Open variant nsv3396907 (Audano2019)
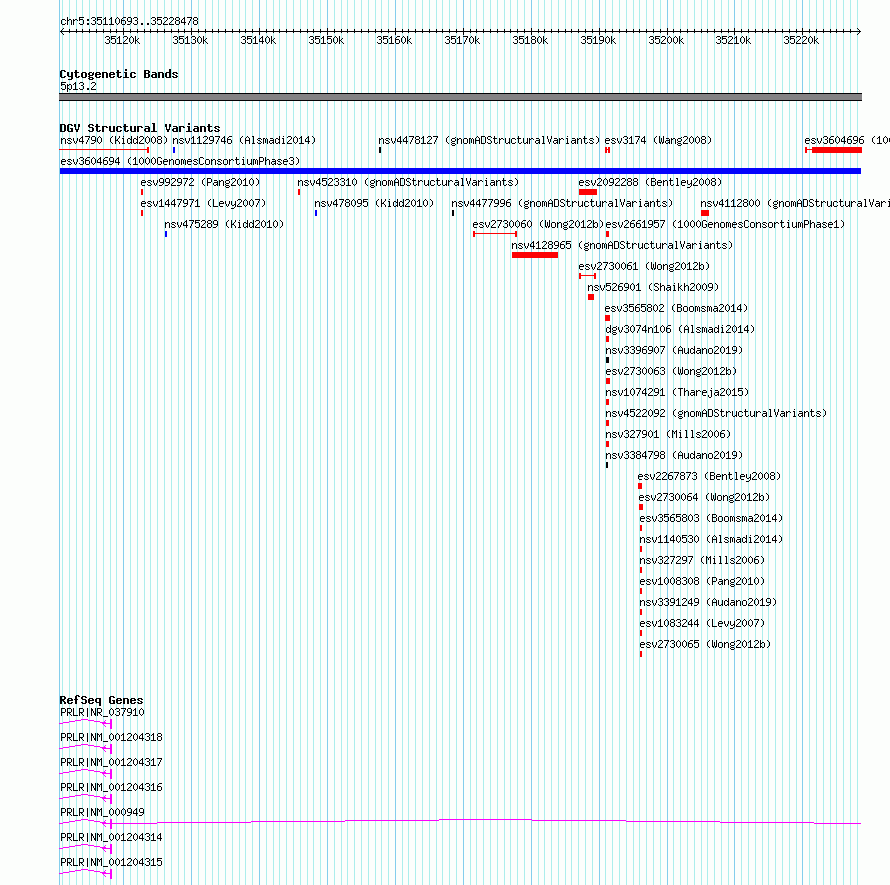This screenshot has height=885, width=890. click(x=674, y=350)
